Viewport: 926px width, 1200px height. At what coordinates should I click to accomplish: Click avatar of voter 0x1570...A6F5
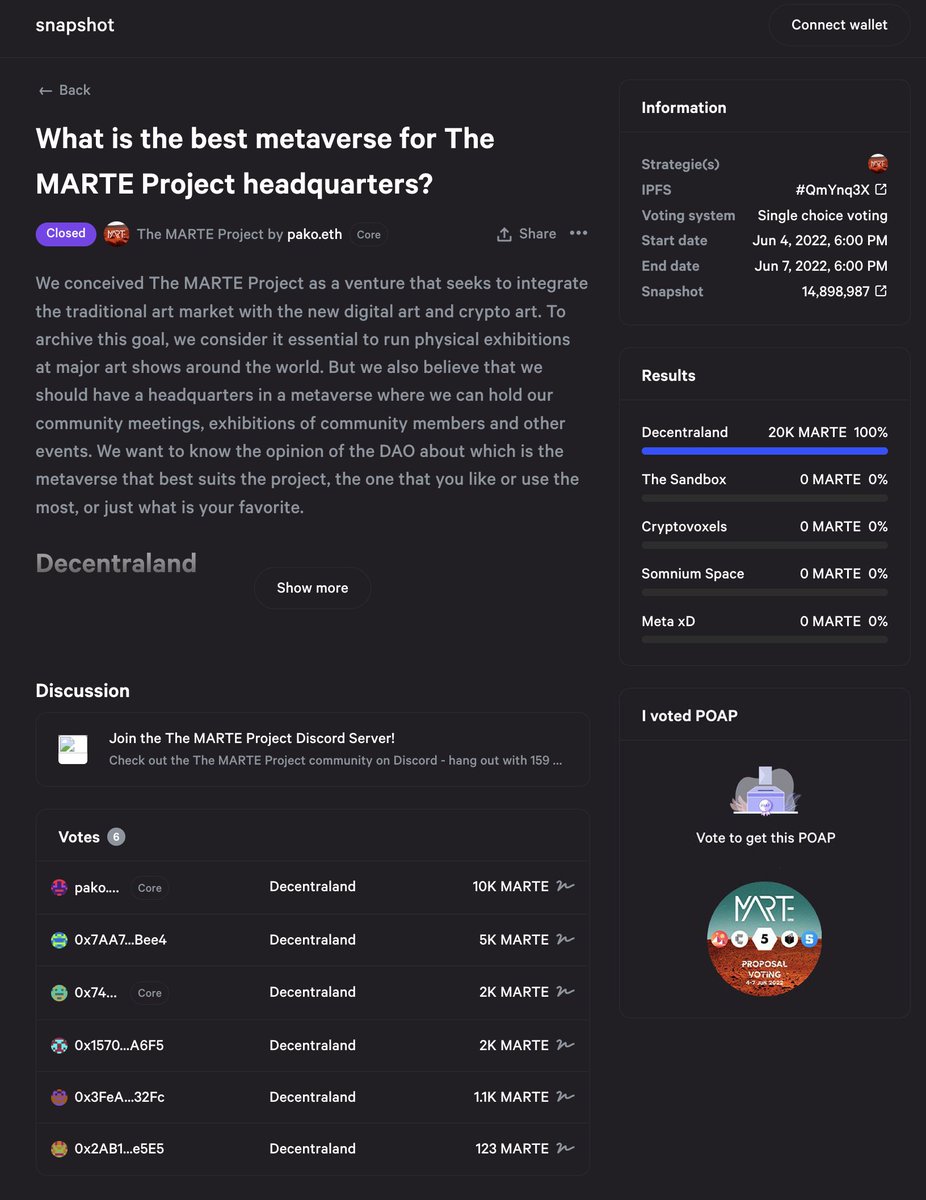pos(59,1045)
